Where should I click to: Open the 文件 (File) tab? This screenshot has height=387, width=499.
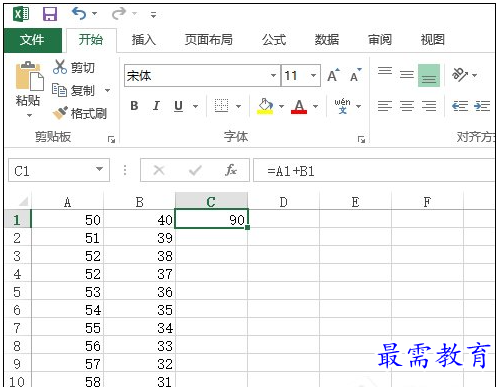[x=32, y=40]
